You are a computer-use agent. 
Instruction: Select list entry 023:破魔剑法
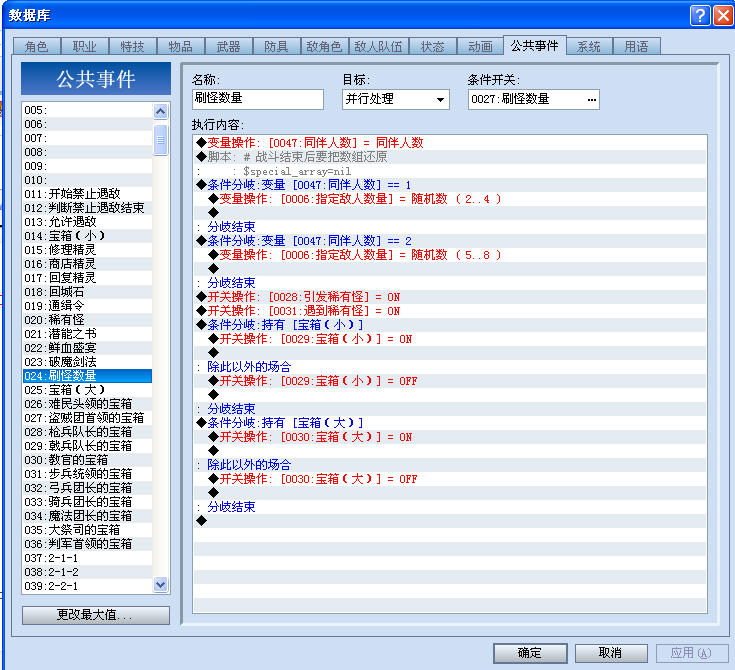(88, 362)
